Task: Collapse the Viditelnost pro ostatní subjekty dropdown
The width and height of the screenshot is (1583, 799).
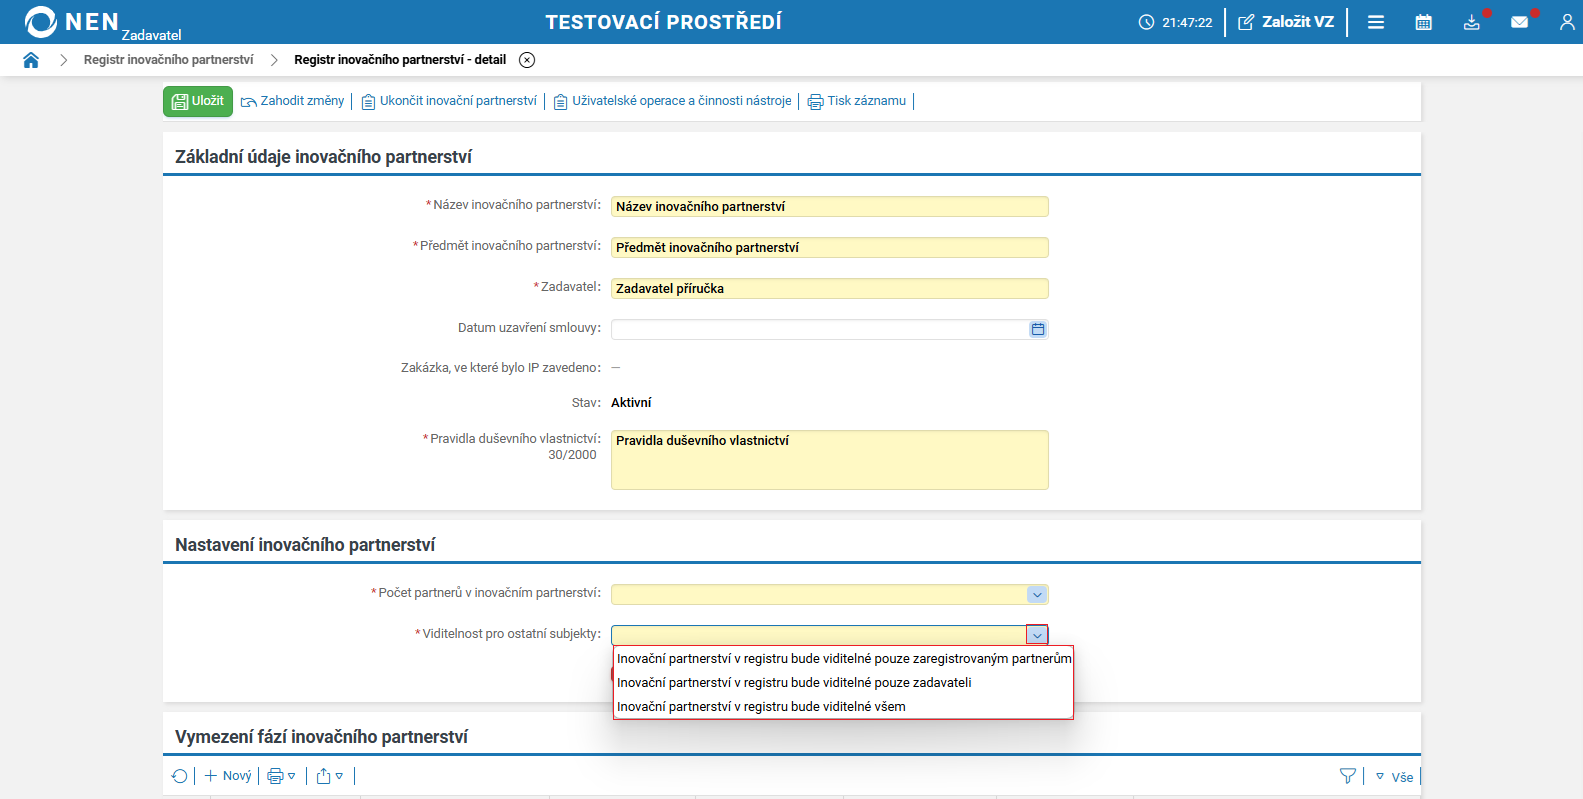Action: 1037,635
